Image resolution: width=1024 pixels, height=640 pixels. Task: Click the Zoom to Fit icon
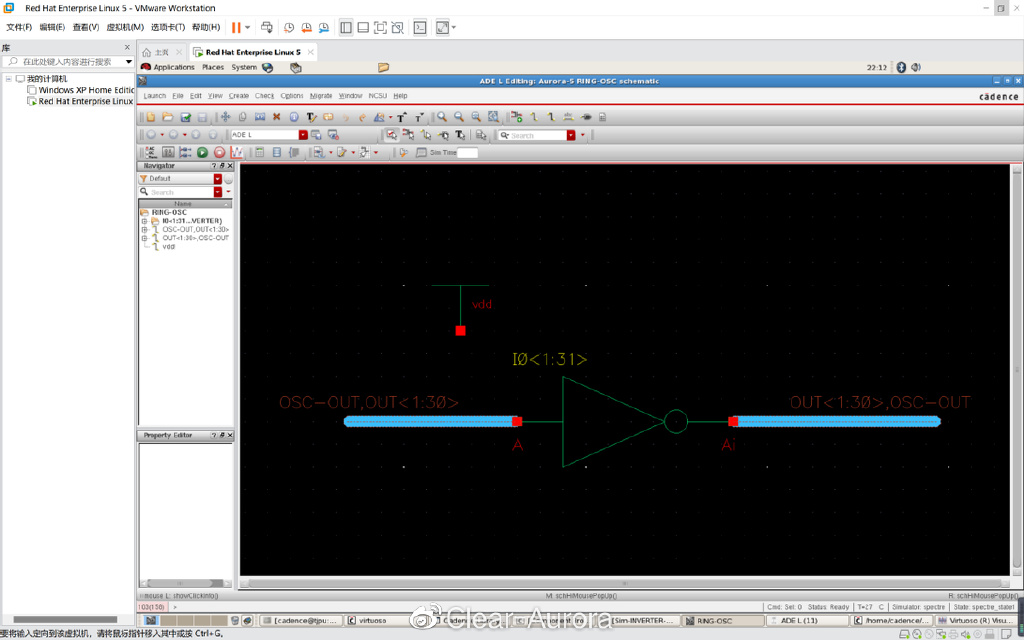493,117
